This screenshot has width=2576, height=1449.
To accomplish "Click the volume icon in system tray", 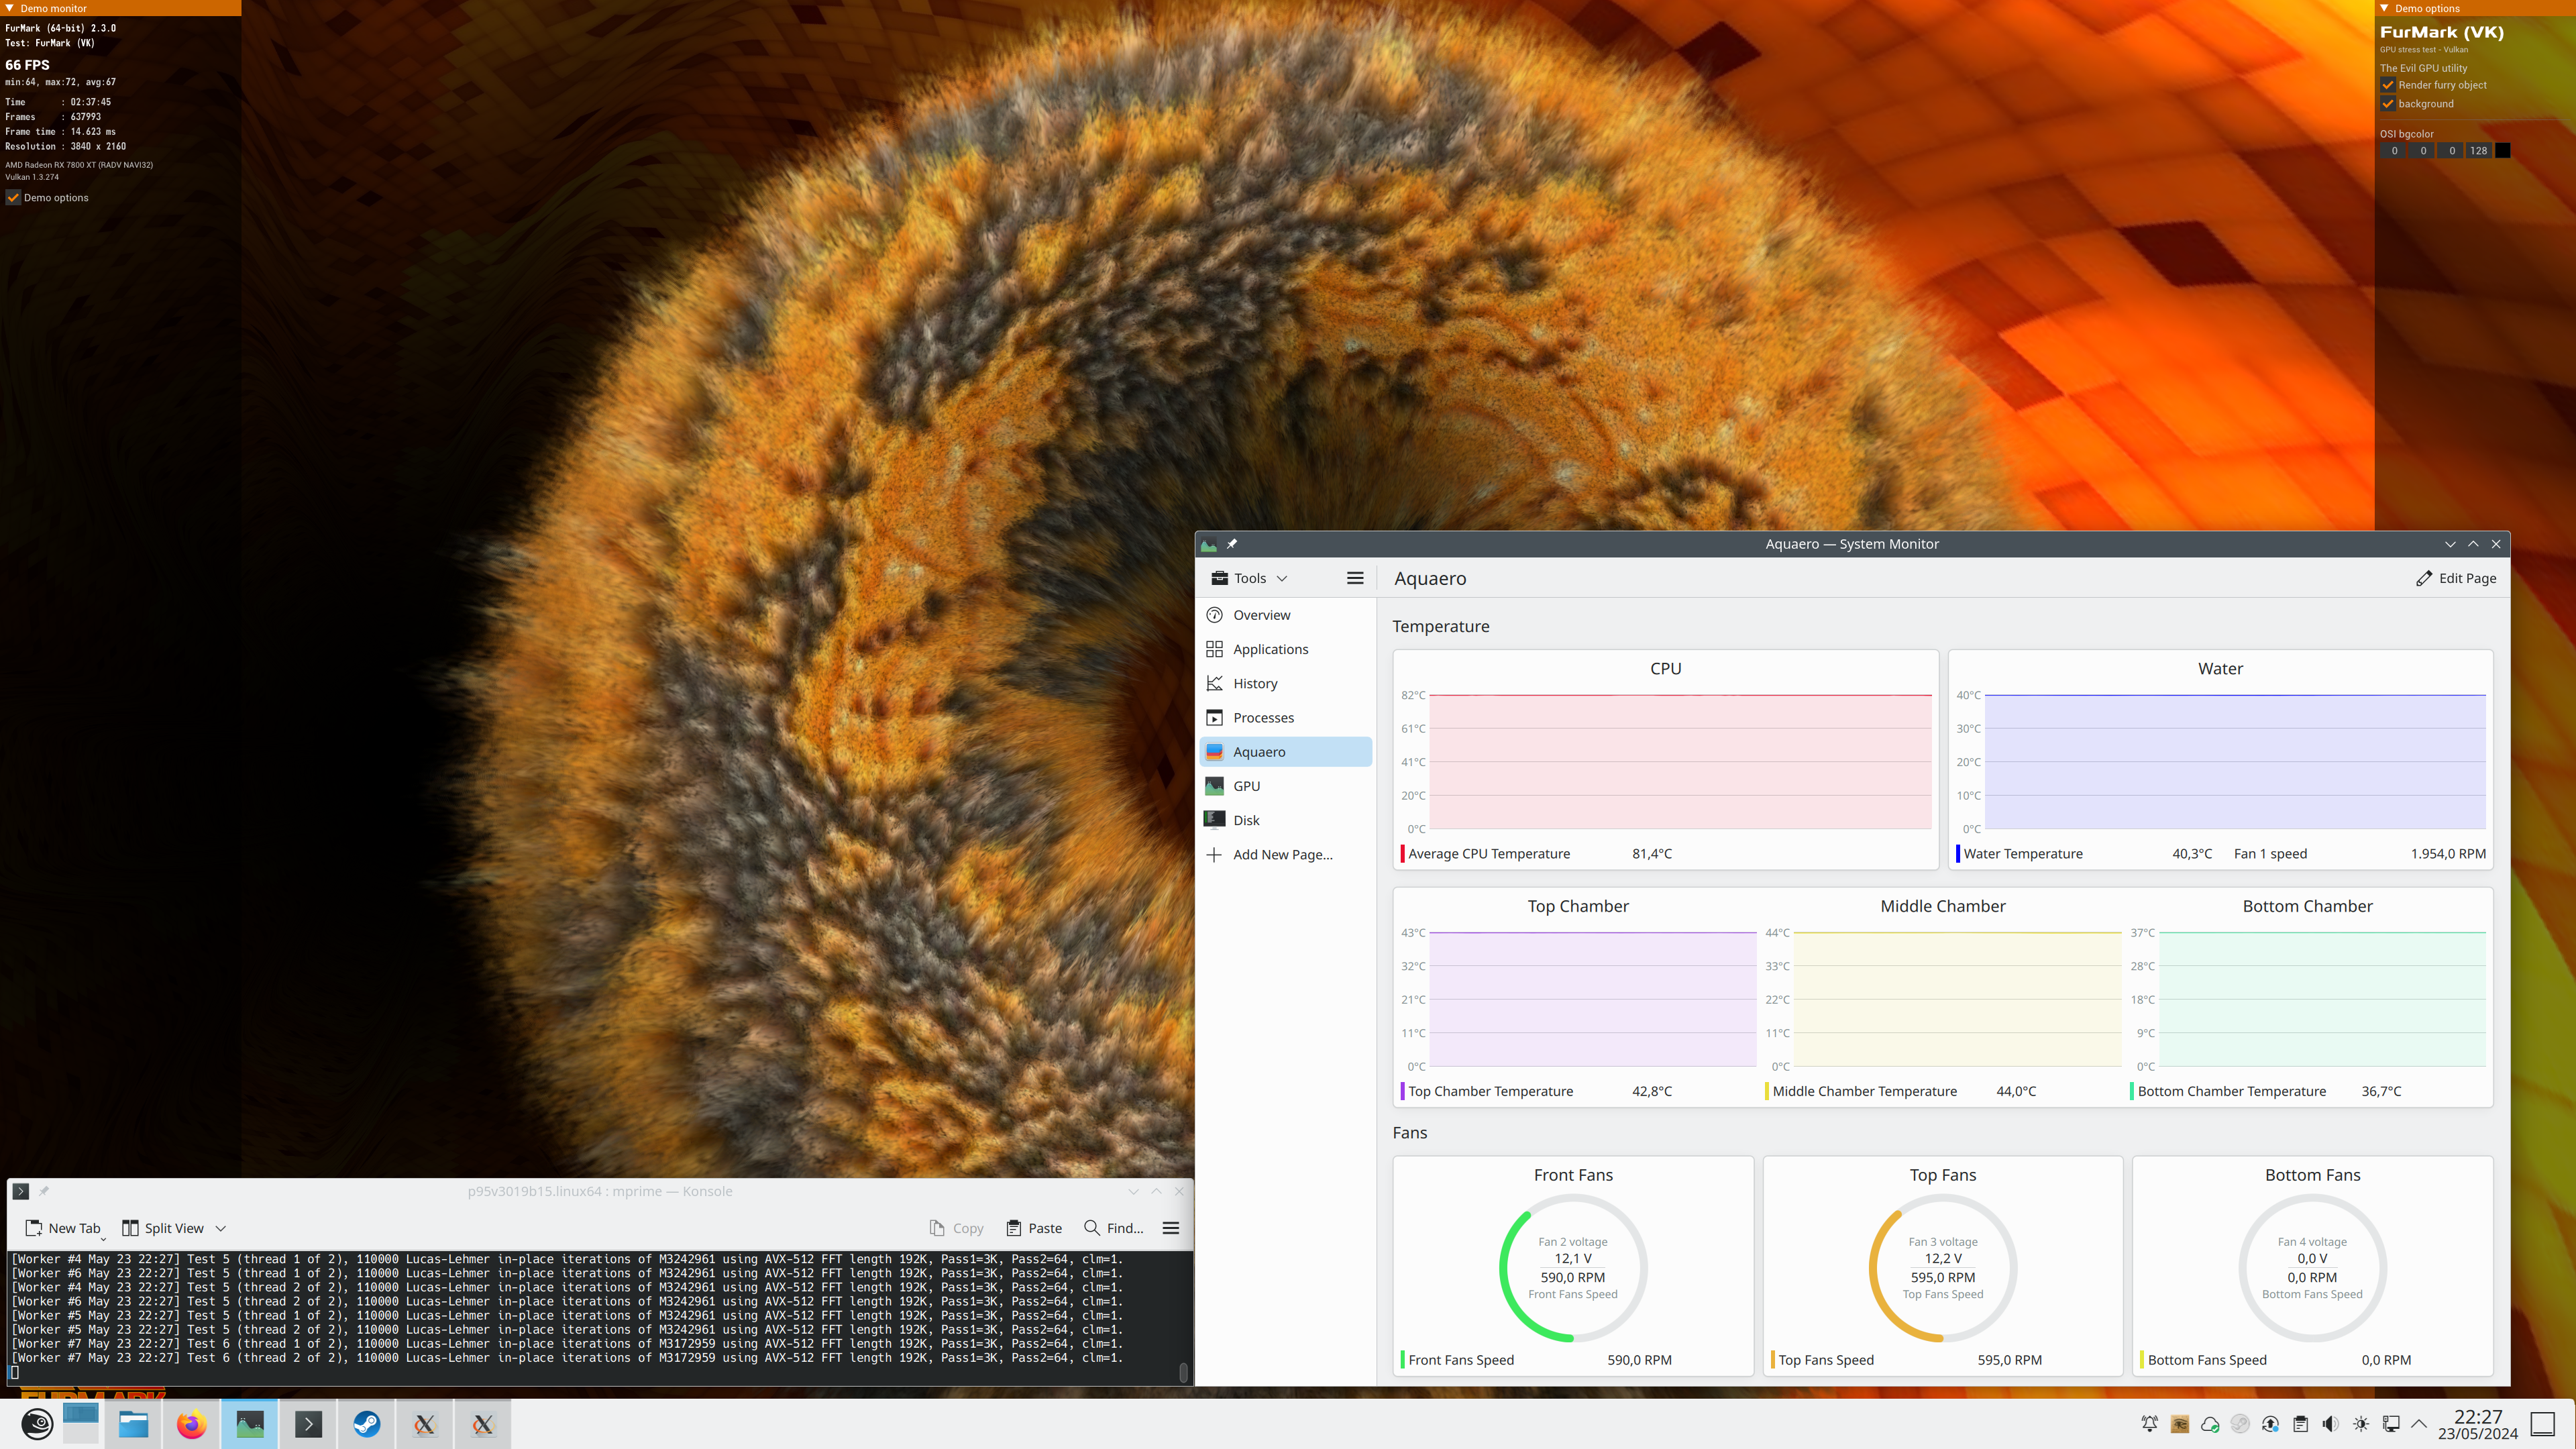I will pyautogui.click(x=2330, y=1424).
